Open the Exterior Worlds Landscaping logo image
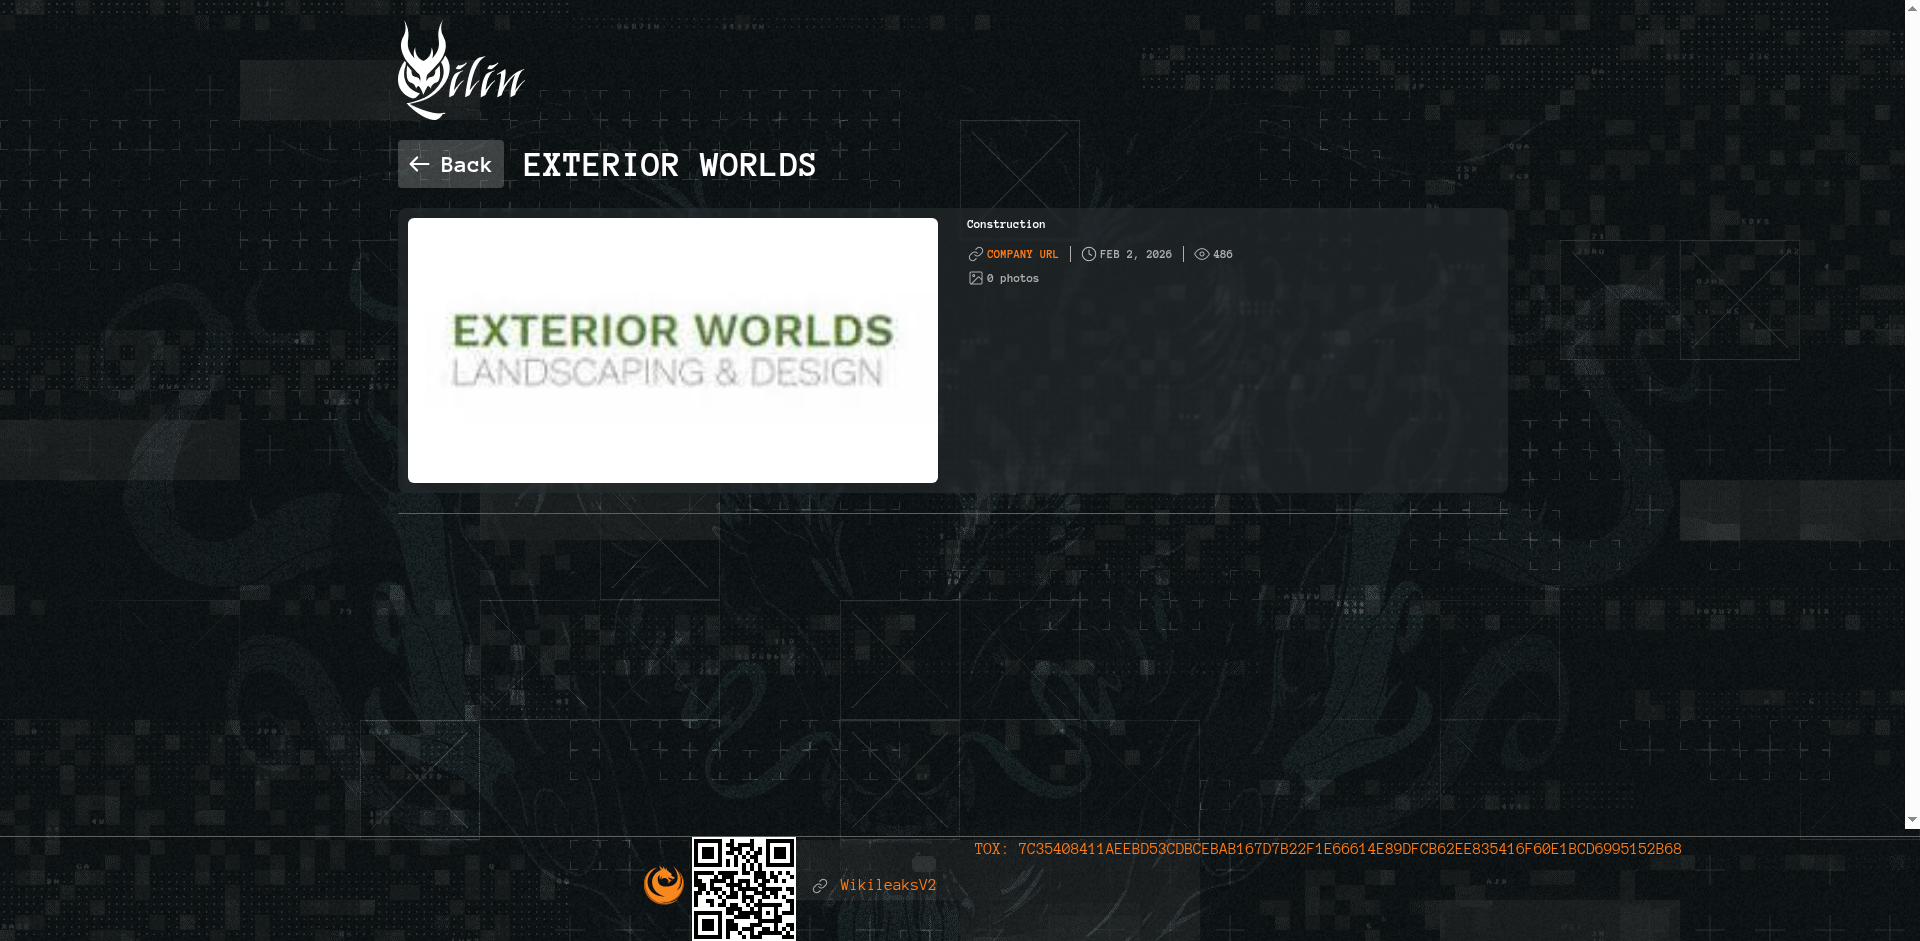 [x=672, y=350]
